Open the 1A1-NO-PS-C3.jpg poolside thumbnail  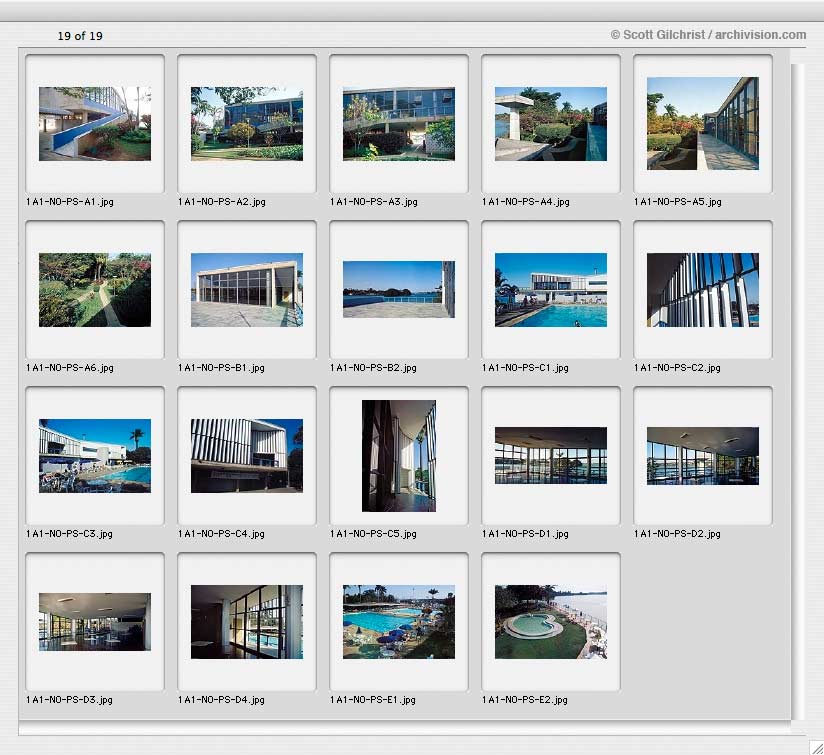pos(95,456)
